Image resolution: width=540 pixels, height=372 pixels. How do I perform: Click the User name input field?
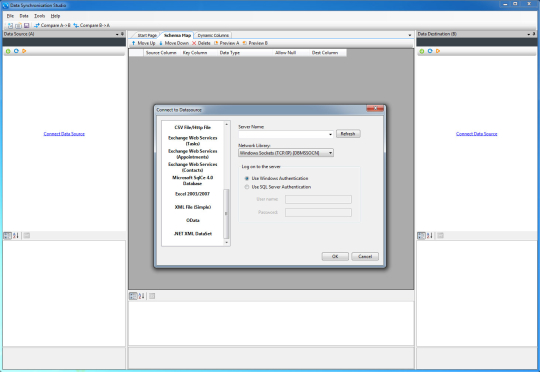318,199
